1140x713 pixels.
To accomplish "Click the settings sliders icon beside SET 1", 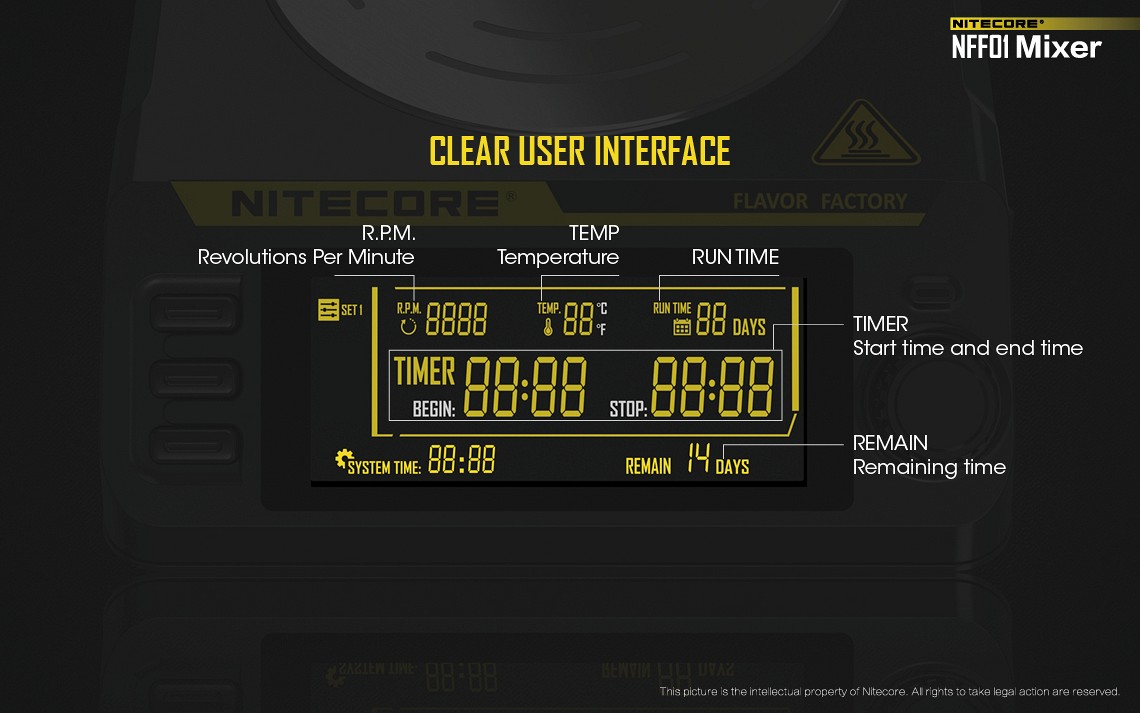I will pos(329,310).
